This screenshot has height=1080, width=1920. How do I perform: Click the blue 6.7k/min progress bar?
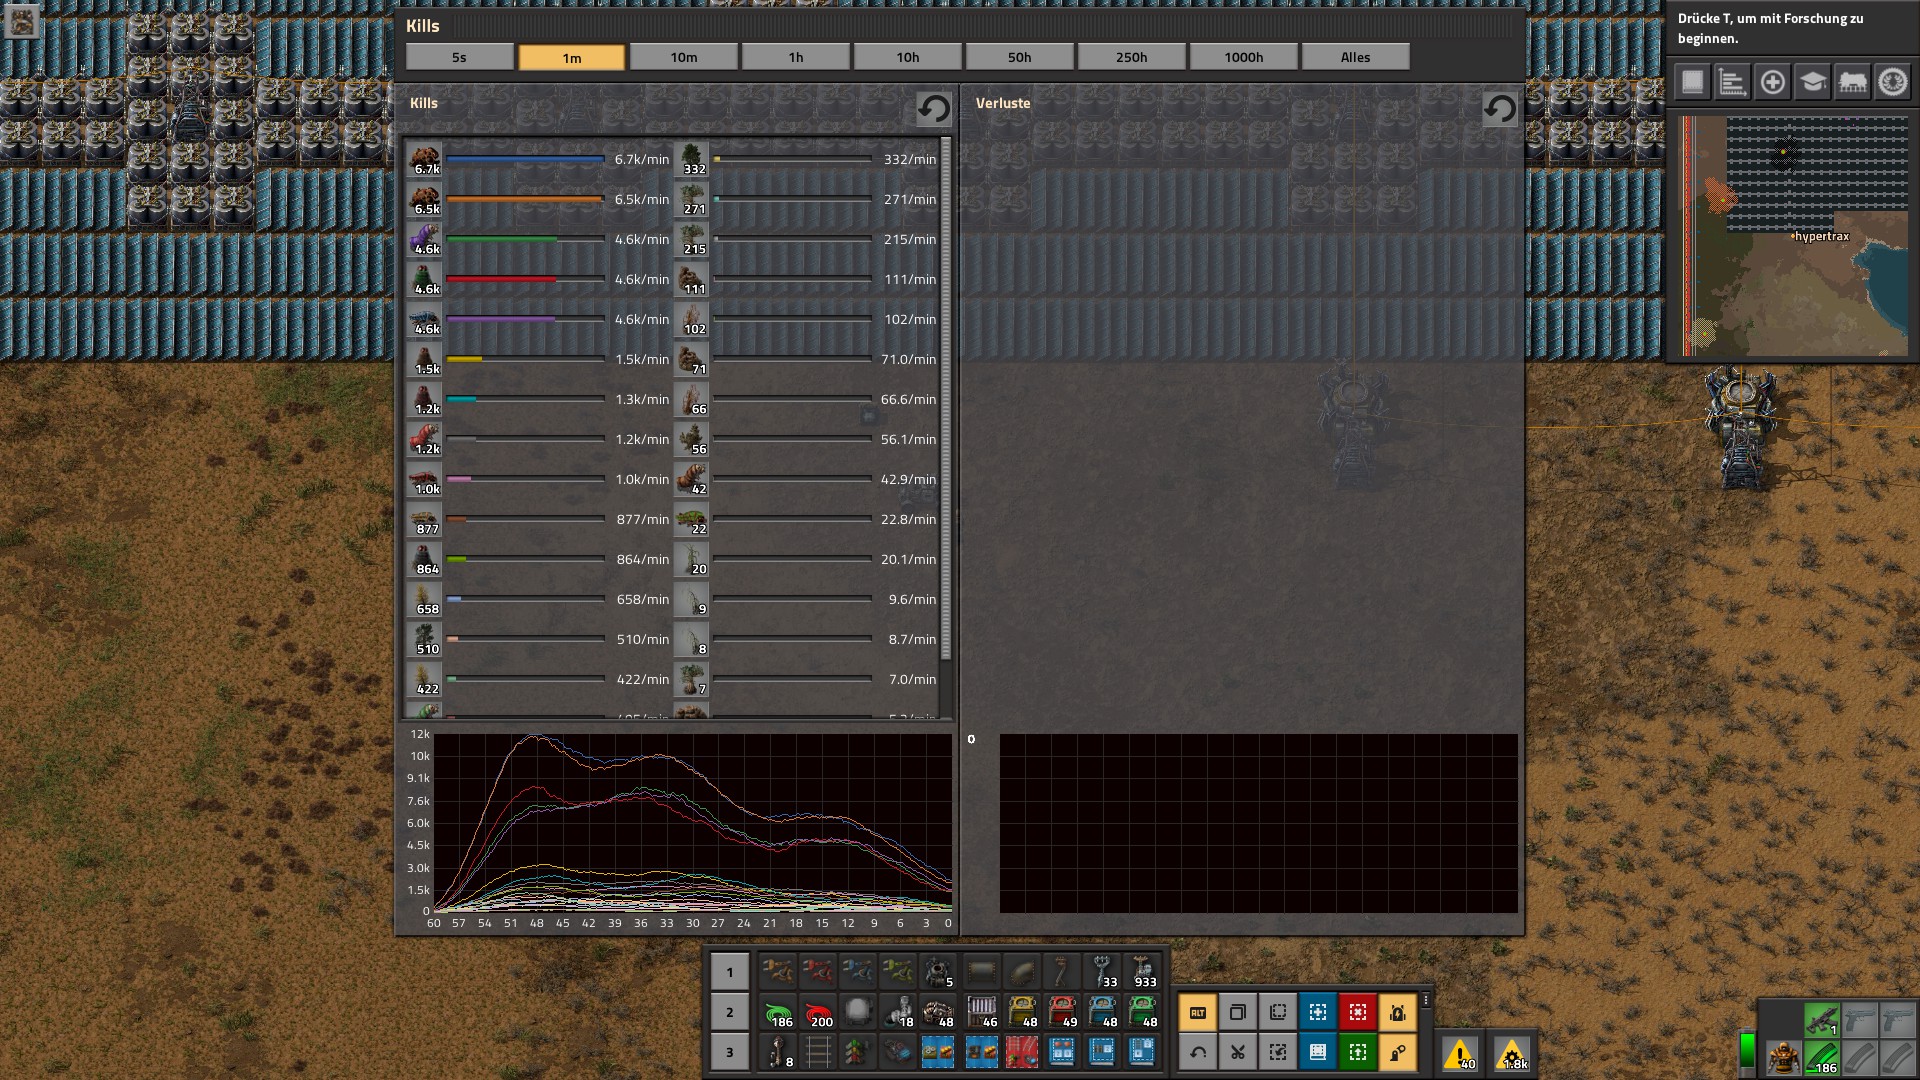tap(525, 159)
